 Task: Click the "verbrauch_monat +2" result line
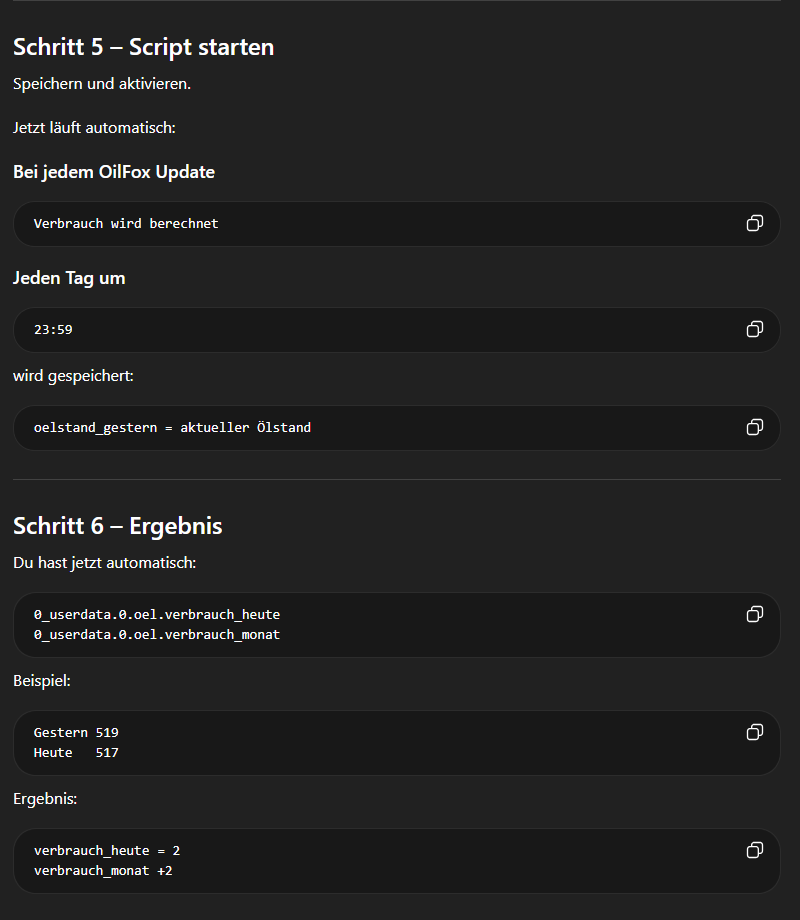tap(103, 871)
